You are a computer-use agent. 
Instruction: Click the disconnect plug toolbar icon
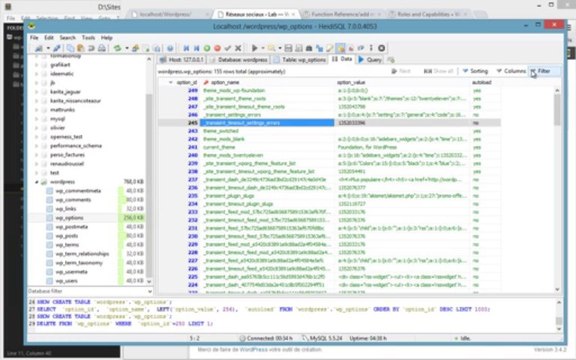pos(57,48)
